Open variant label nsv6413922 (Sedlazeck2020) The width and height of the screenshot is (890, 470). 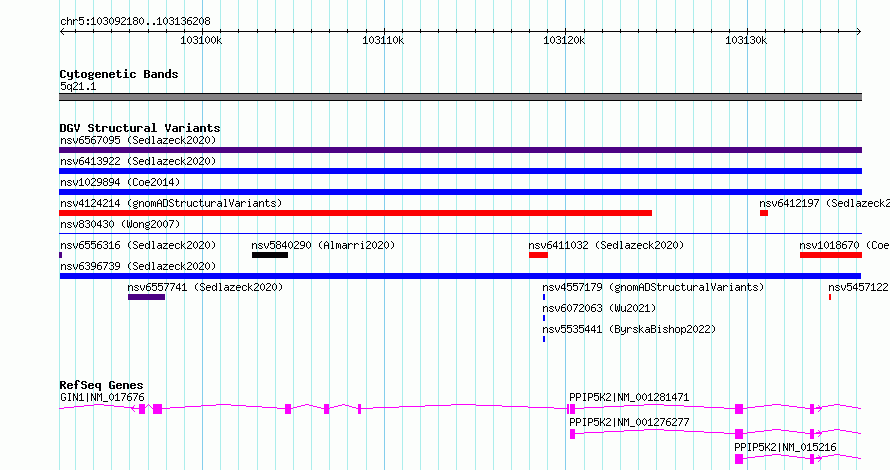[x=138, y=161]
